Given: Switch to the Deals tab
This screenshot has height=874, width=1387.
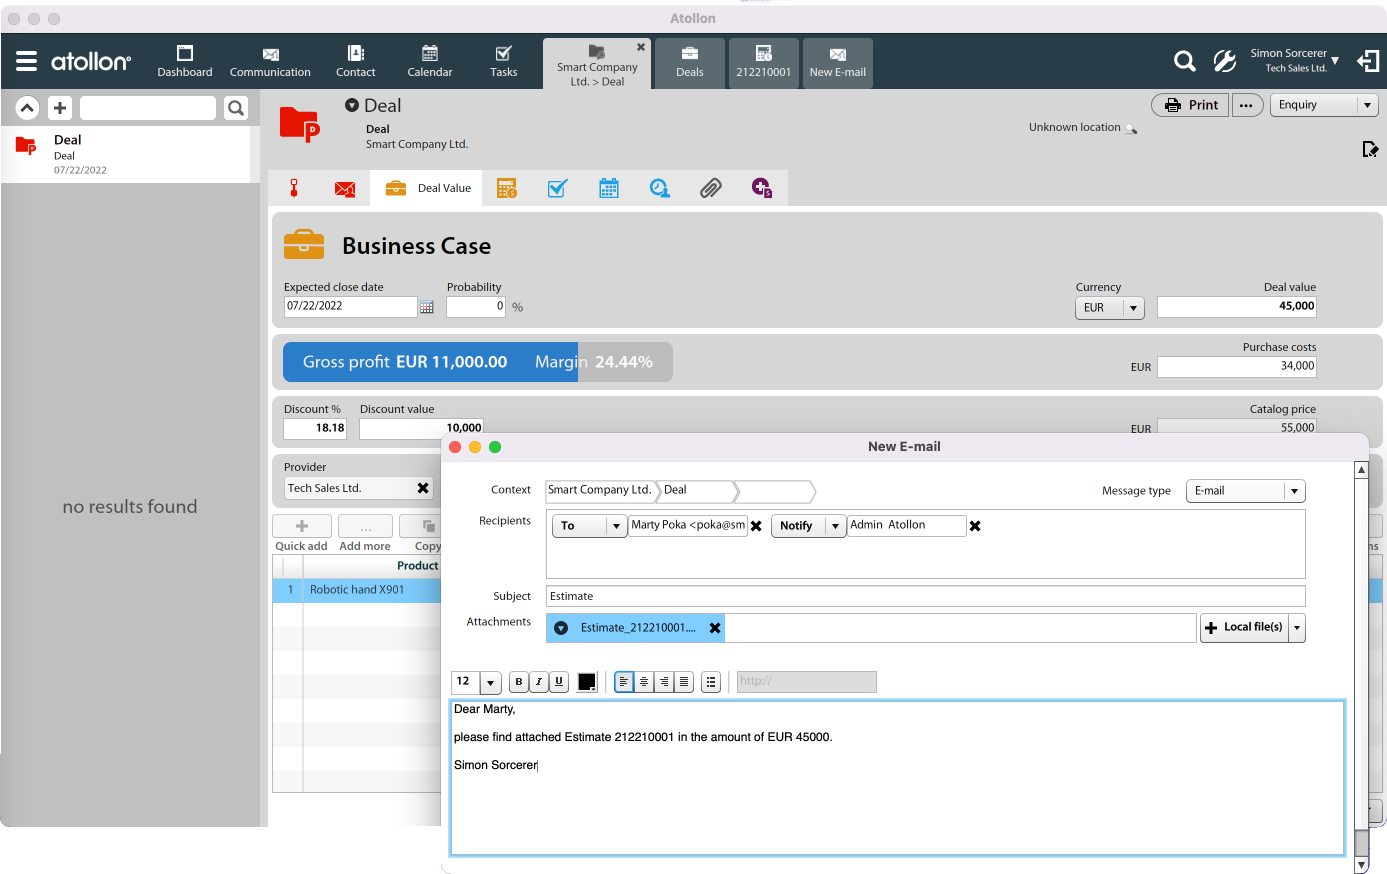Looking at the screenshot, I should (689, 62).
